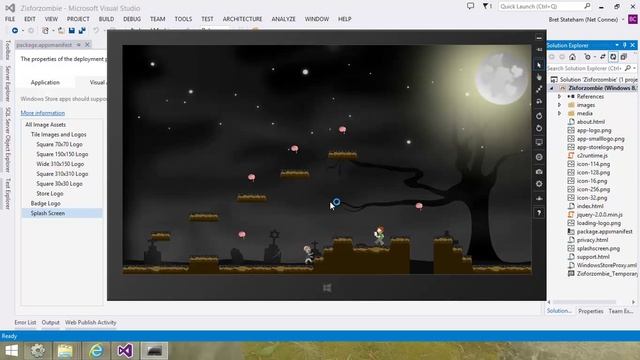Viewport: 640px width, 360px height.
Task: Collapse the Zisforzombie project node
Action: pos(552,88)
